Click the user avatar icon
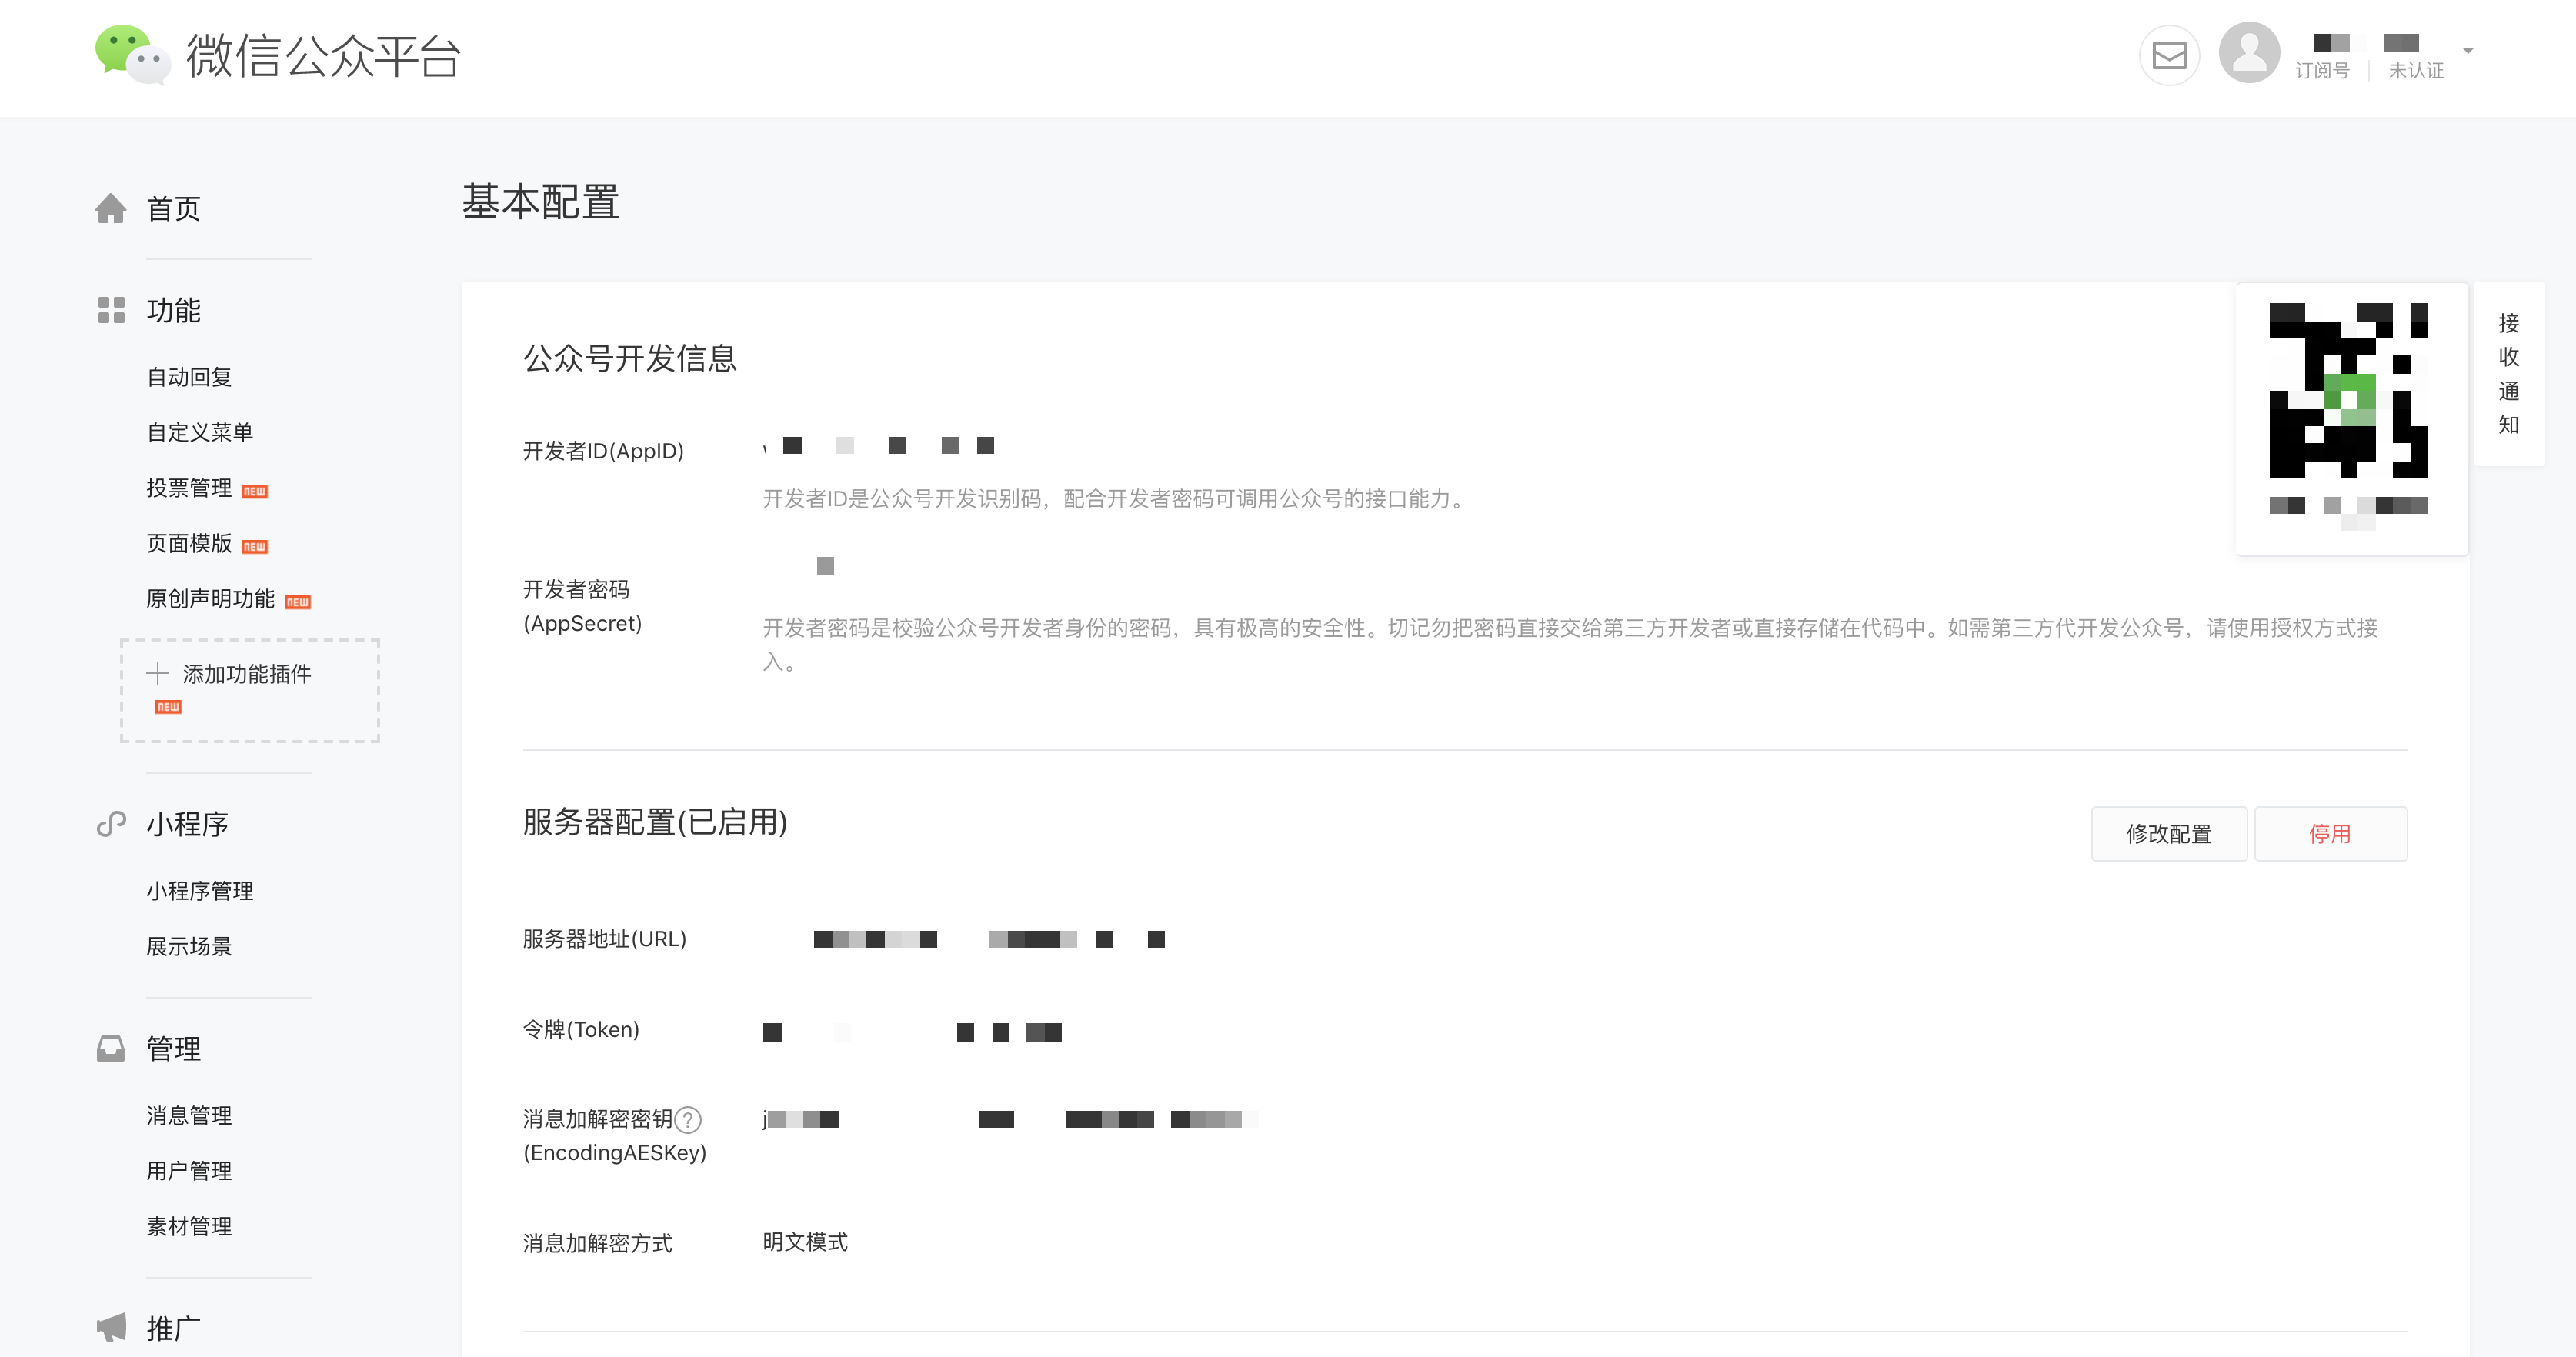2576x1357 pixels. pyautogui.click(x=2249, y=52)
